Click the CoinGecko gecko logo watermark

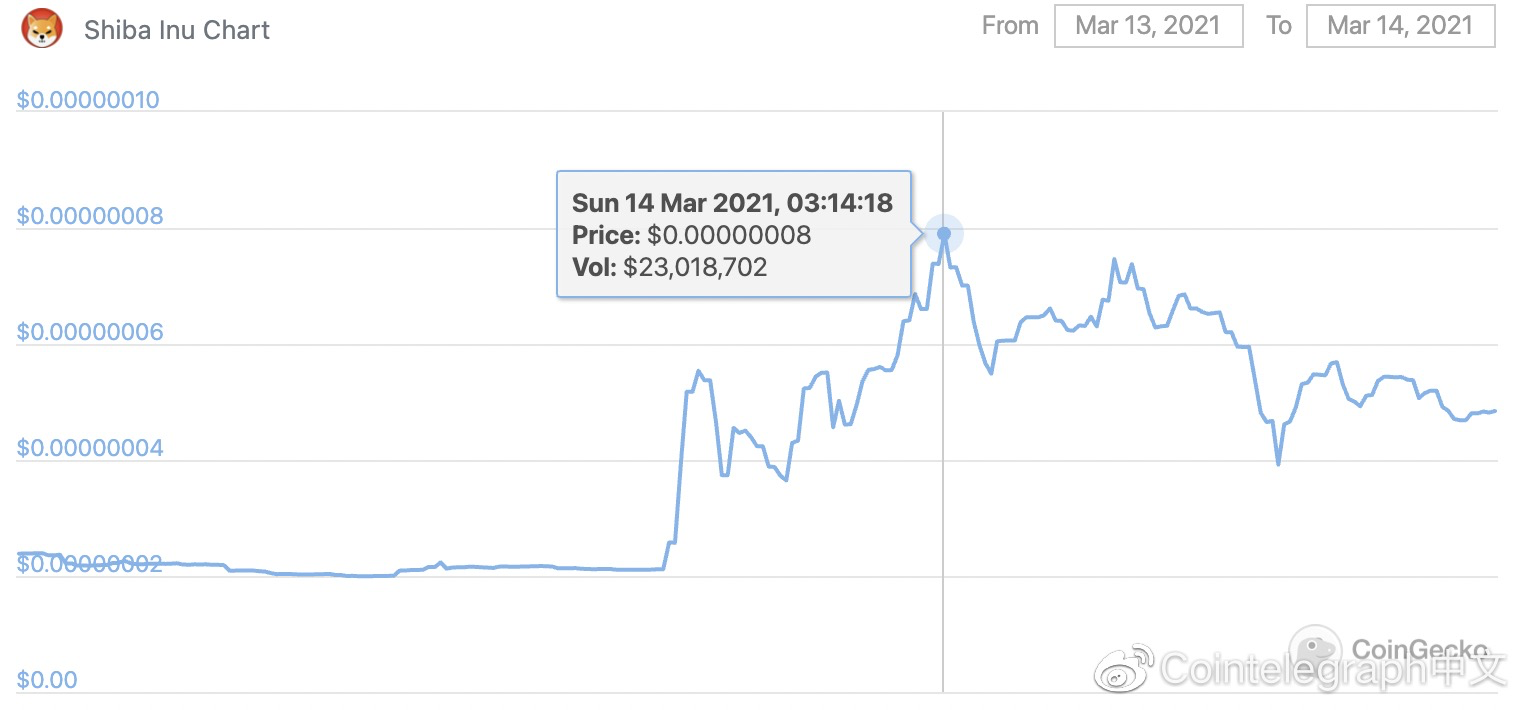pyautogui.click(x=1315, y=650)
